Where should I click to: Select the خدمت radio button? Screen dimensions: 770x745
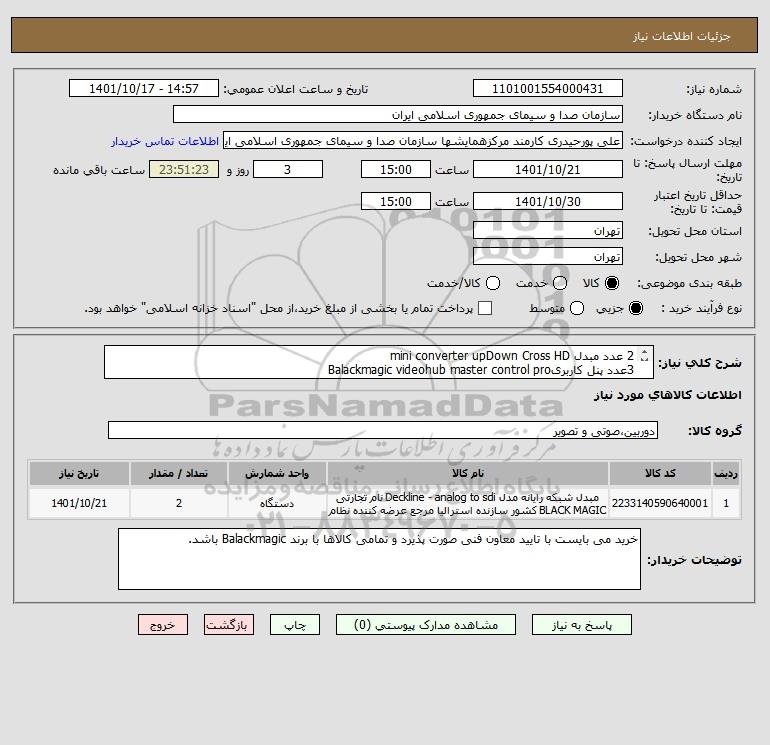pos(560,283)
